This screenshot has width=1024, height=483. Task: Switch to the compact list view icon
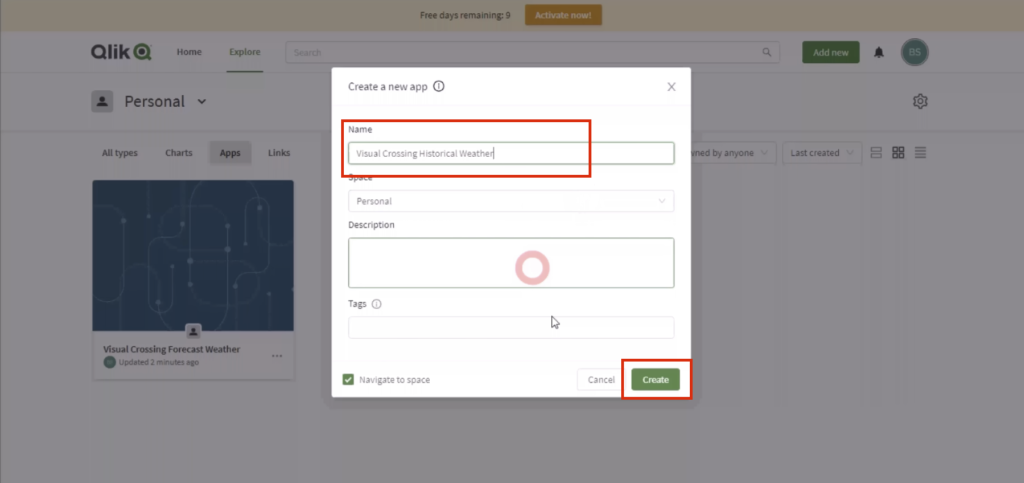920,153
